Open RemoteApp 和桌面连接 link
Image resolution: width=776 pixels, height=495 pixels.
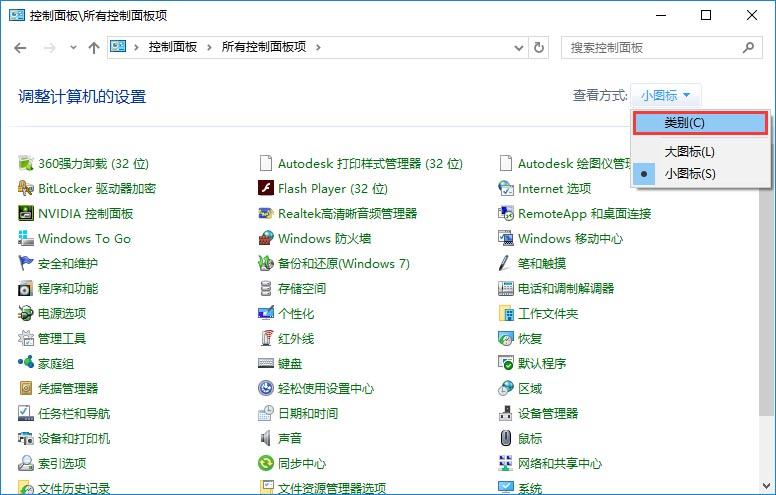point(584,213)
